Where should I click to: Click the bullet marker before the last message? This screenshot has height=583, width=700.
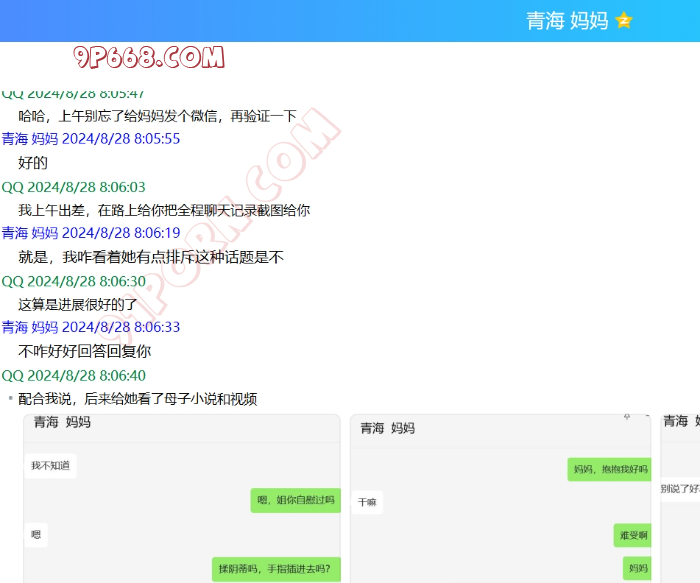tap(10, 399)
